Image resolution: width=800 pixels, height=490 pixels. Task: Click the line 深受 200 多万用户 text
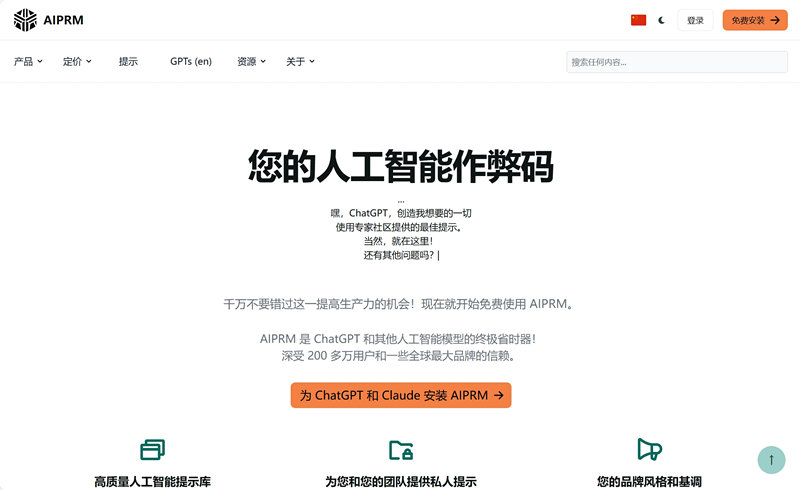click(x=399, y=356)
